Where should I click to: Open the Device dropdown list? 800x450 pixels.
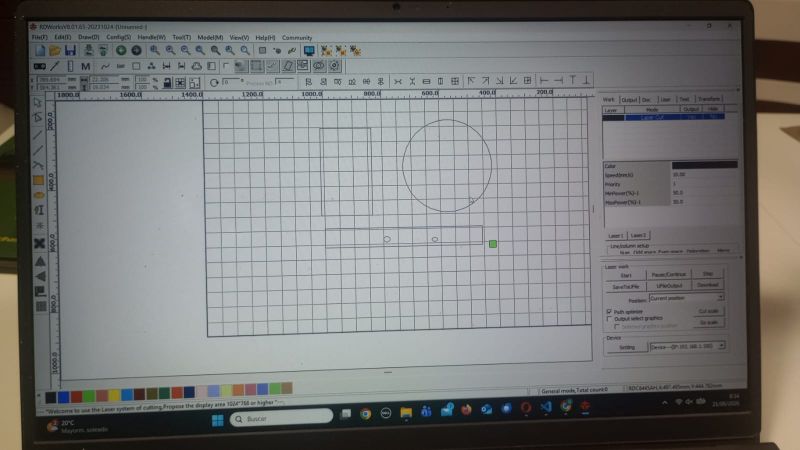click(x=687, y=346)
